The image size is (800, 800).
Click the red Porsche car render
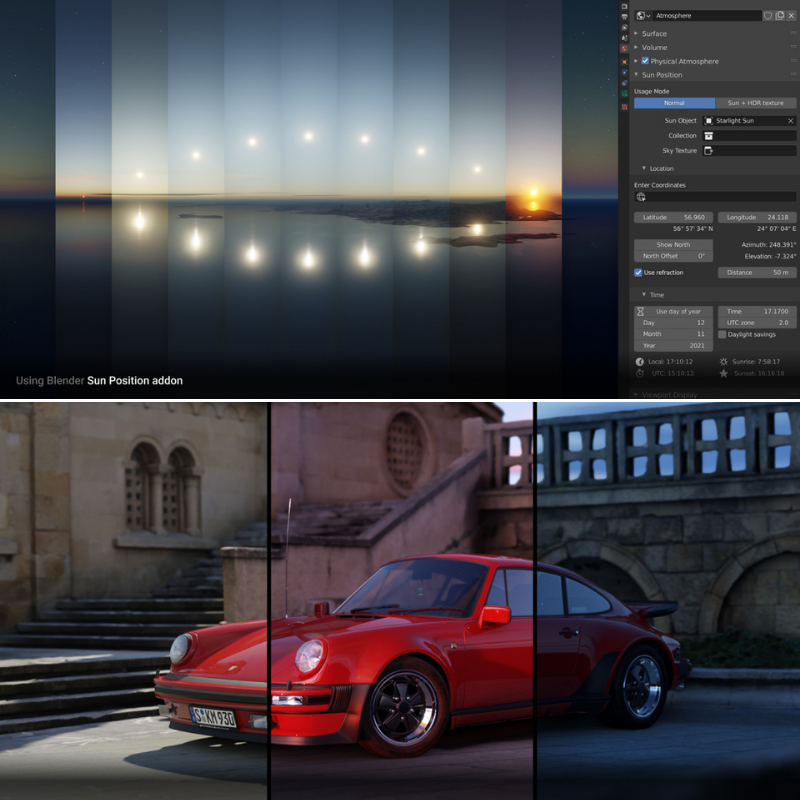click(x=422, y=654)
